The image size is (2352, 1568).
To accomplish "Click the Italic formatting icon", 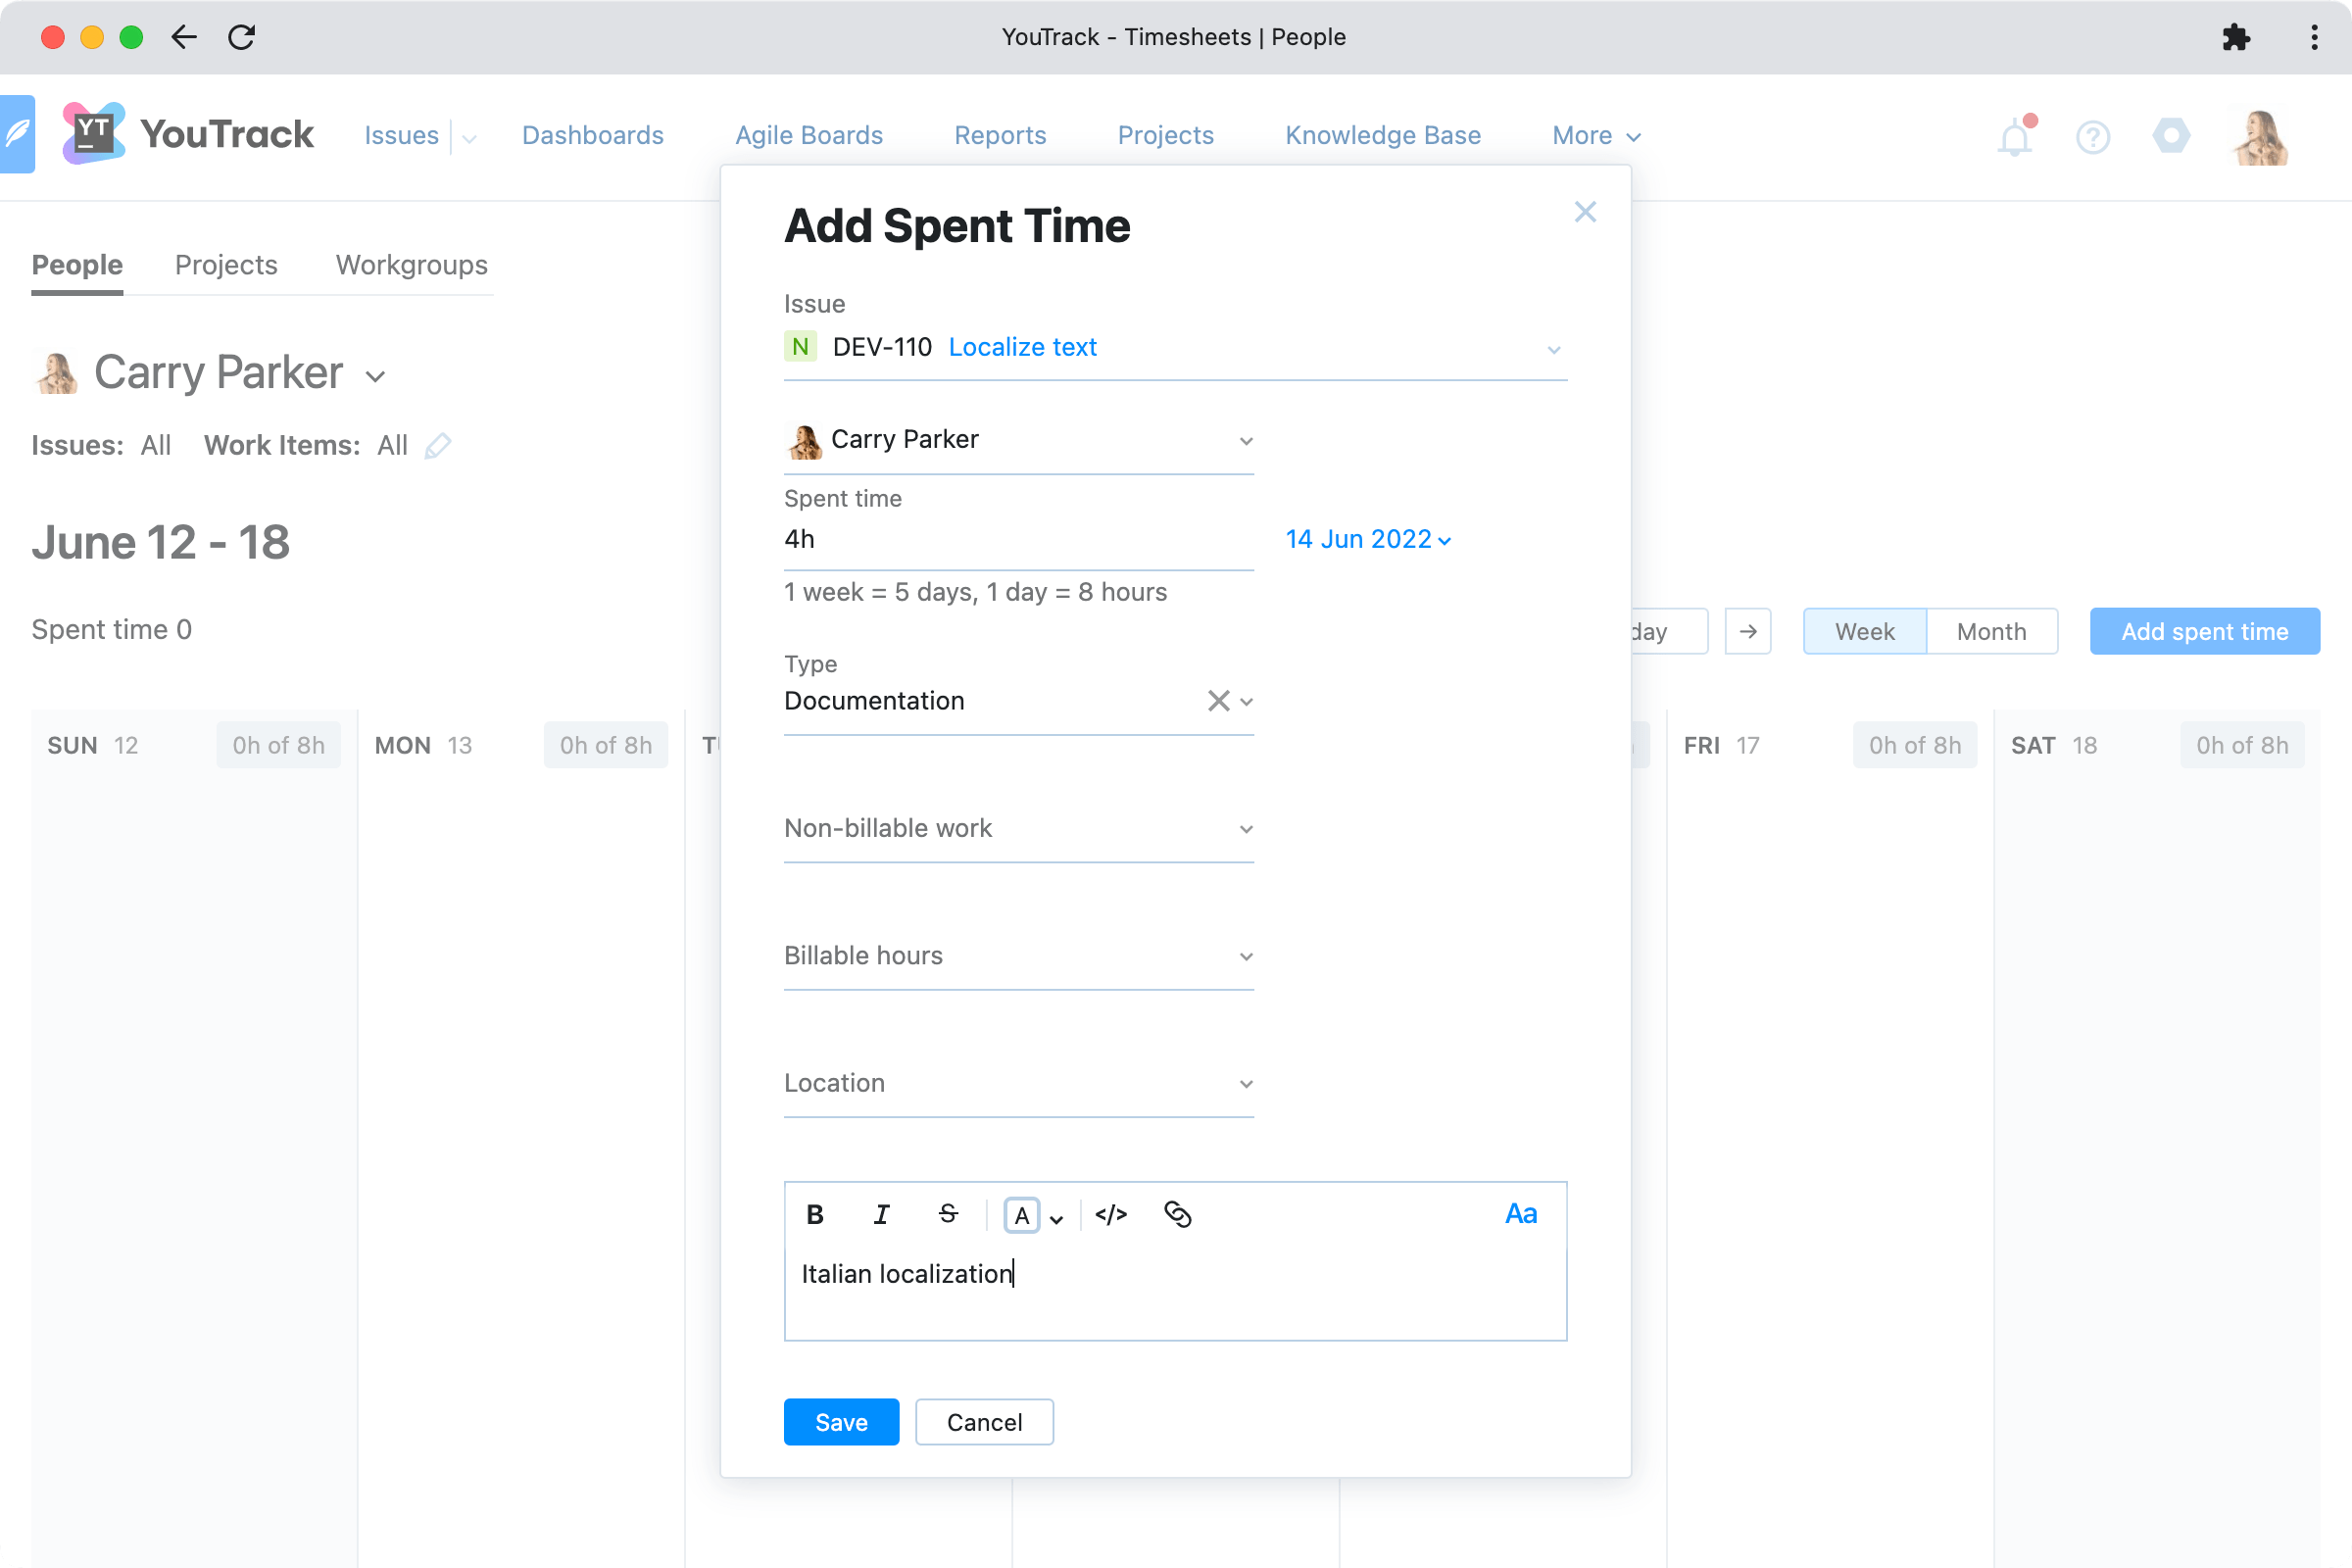I will (x=882, y=1214).
